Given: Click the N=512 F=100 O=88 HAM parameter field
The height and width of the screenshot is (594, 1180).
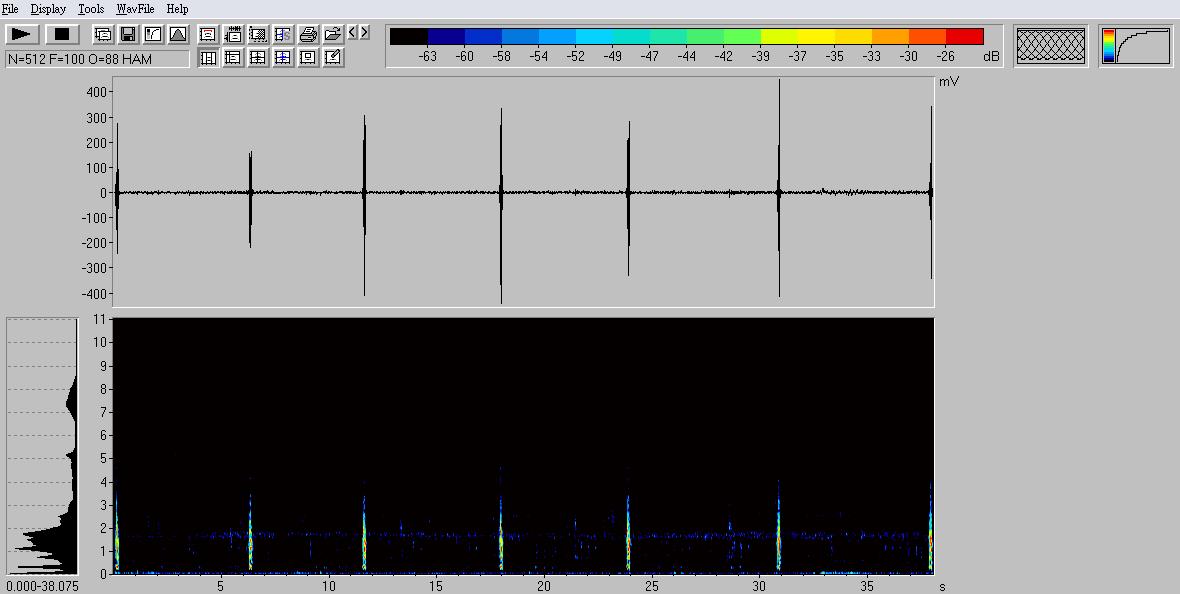Looking at the screenshot, I should click(97, 59).
